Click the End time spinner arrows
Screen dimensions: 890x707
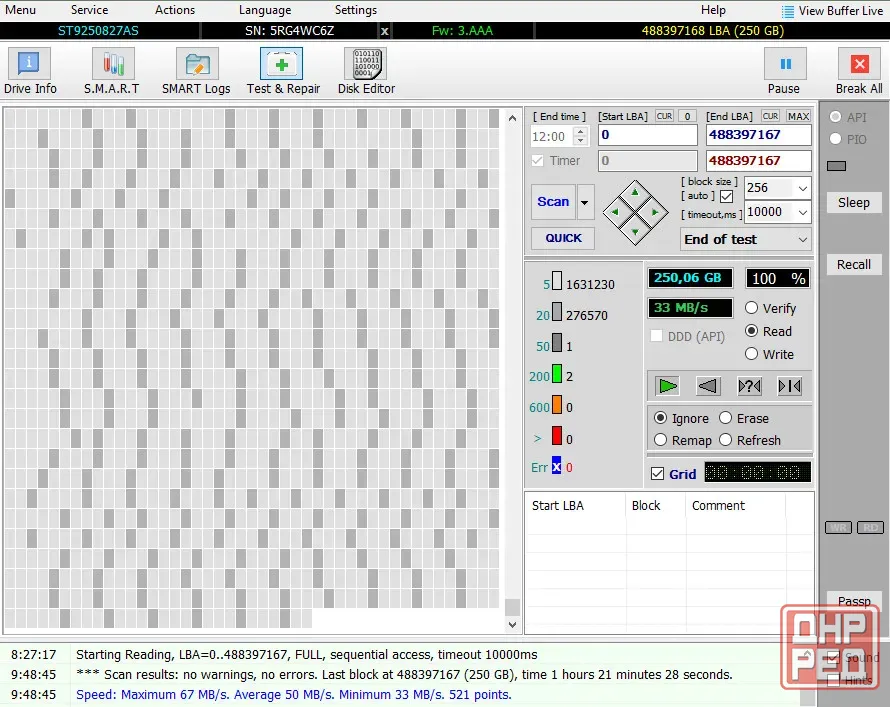(x=581, y=136)
